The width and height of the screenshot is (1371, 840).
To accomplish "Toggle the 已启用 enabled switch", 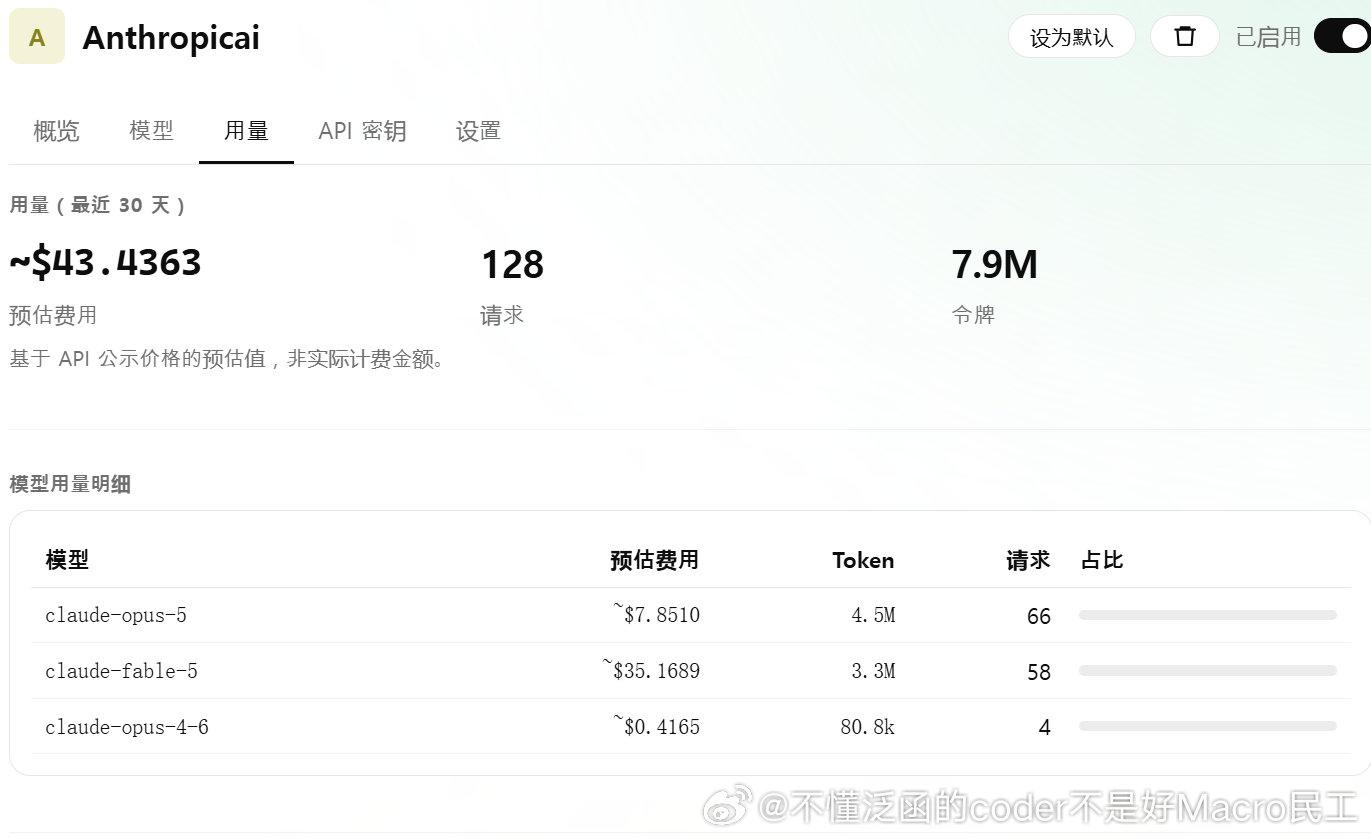I will (1343, 36).
